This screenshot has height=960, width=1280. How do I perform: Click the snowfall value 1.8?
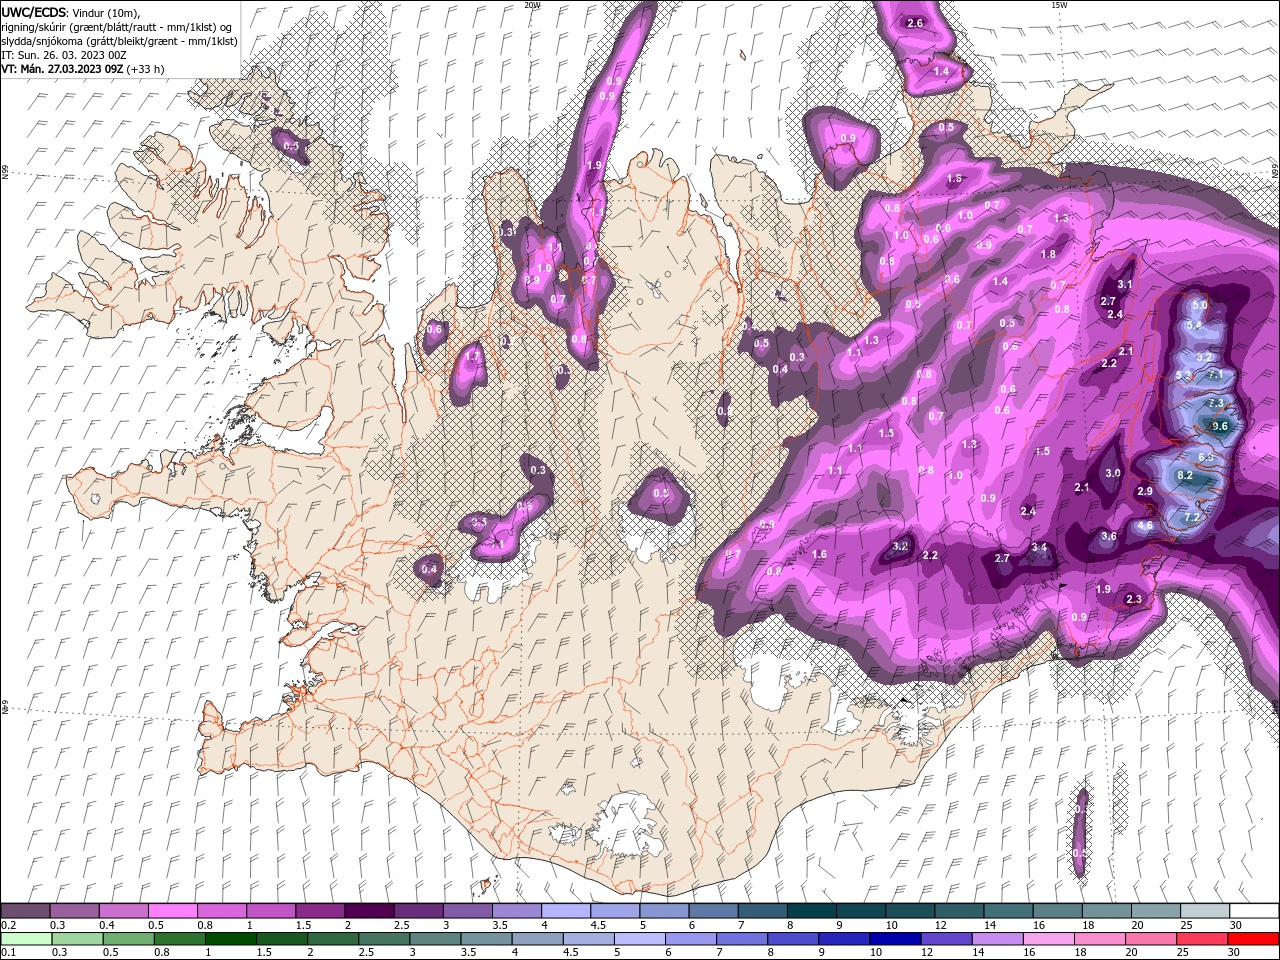[x=1048, y=255]
